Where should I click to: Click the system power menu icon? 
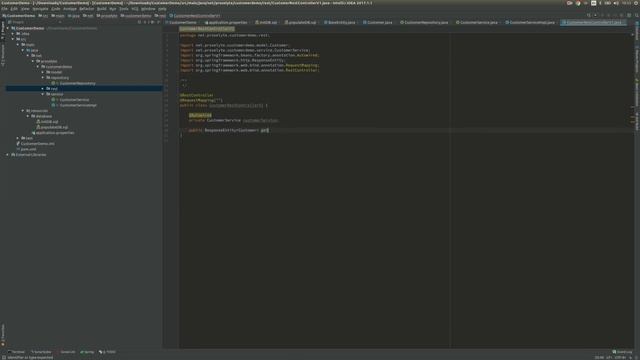pyautogui.click(x=636, y=3)
